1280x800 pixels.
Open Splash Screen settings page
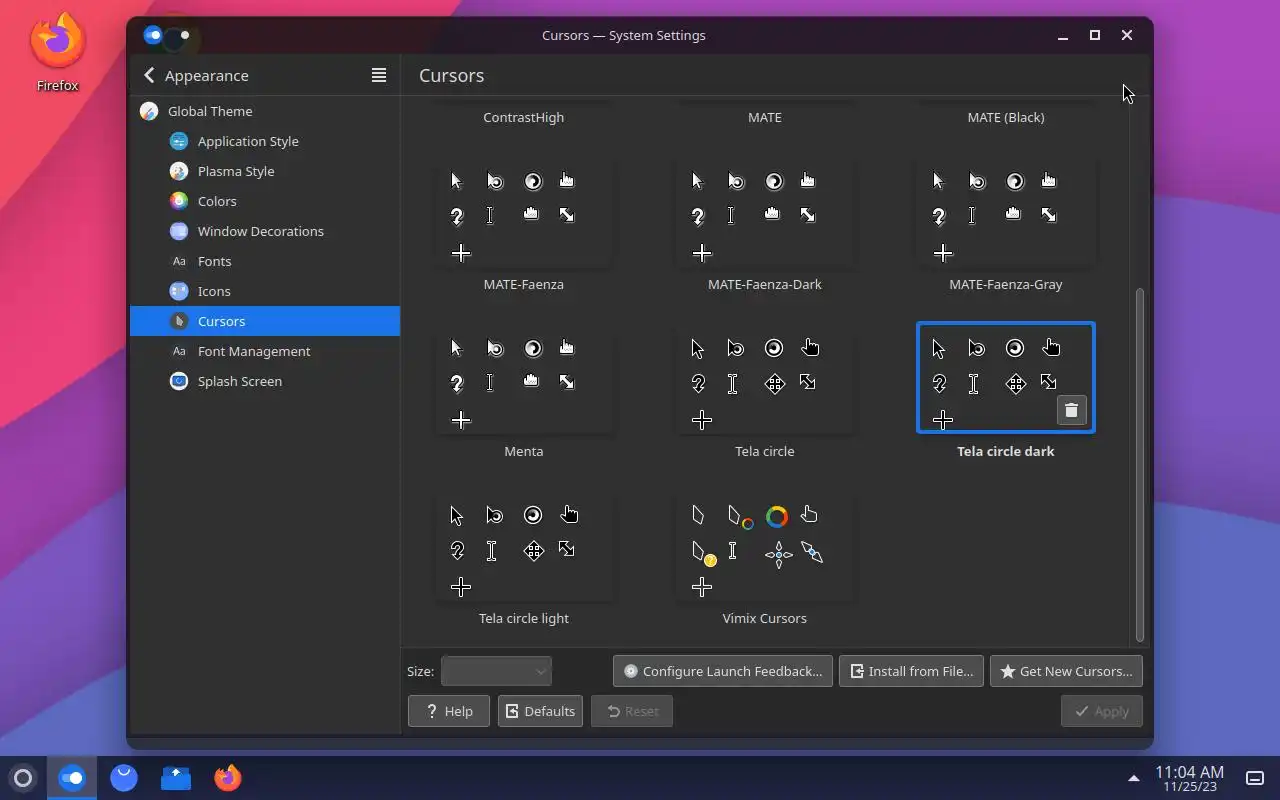click(x=265, y=381)
